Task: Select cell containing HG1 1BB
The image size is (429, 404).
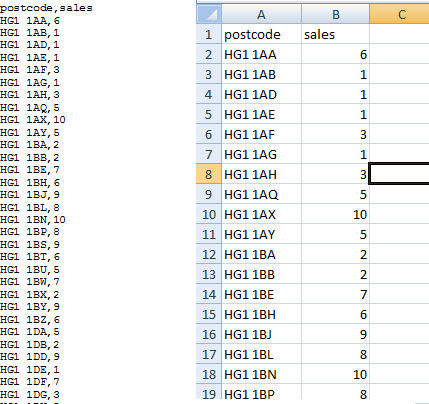Action: point(261,274)
